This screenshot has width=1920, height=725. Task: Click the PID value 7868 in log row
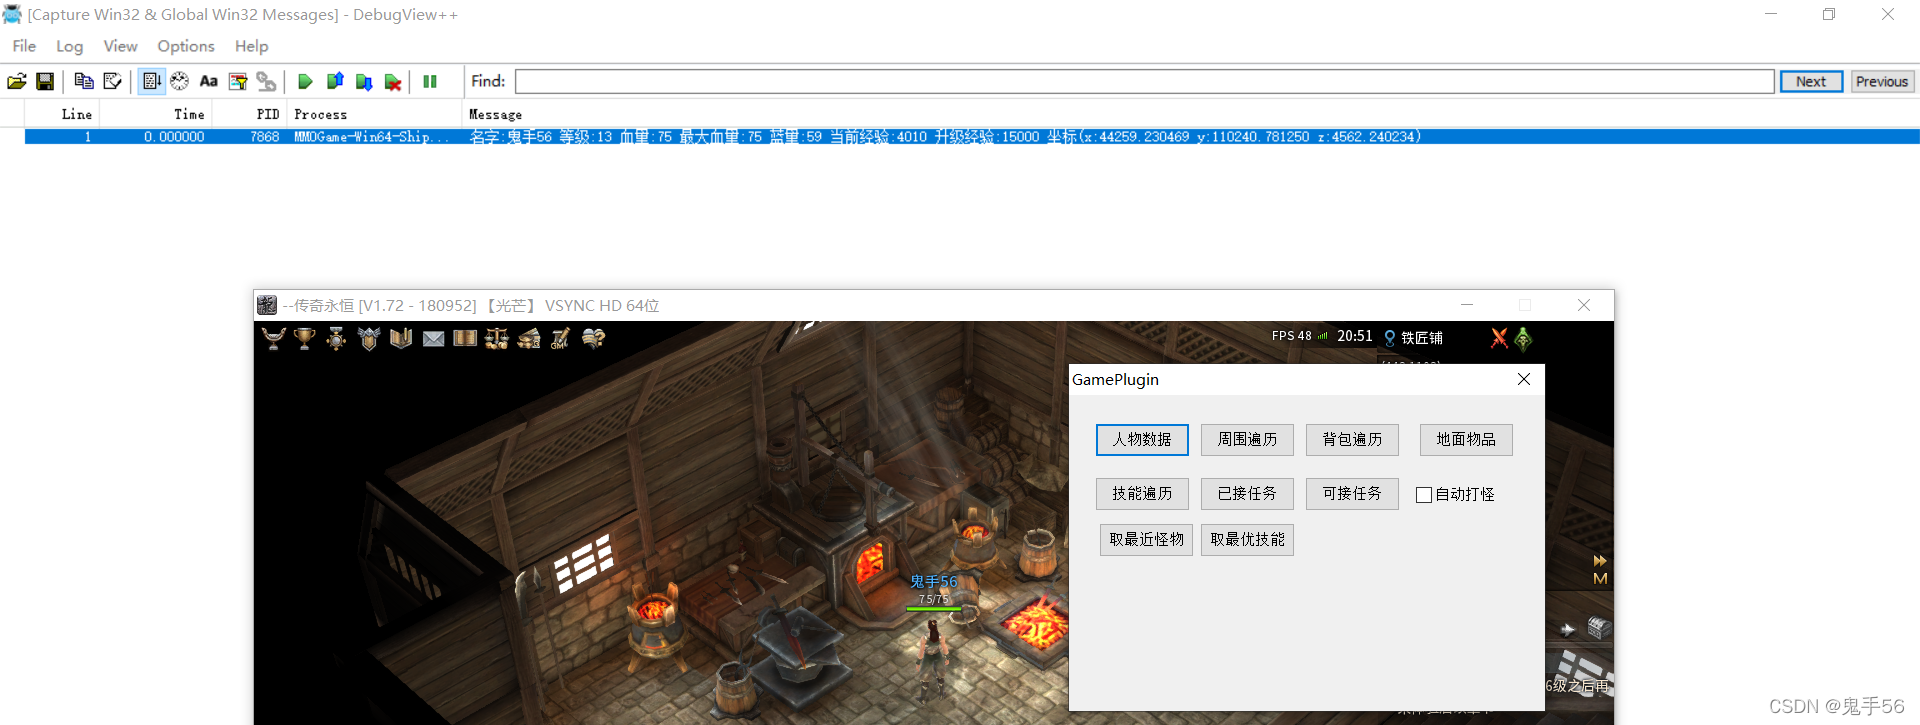click(x=265, y=137)
